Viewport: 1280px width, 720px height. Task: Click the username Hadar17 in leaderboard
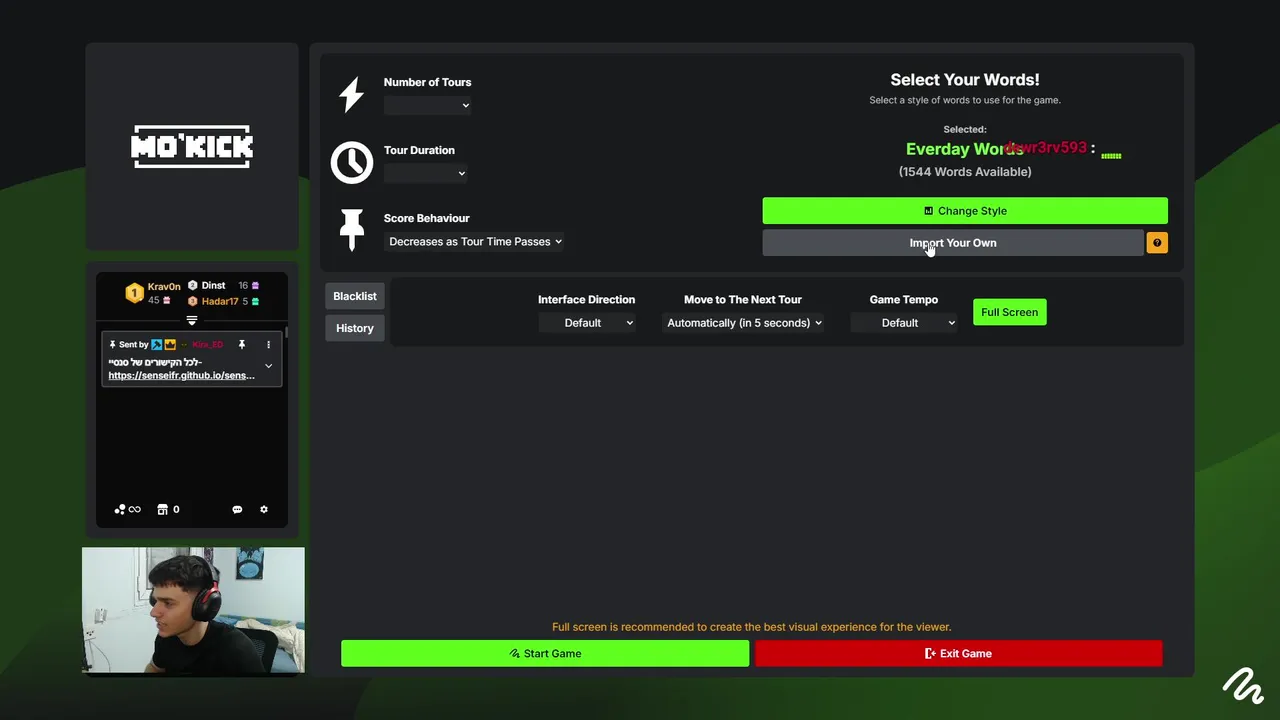point(220,301)
